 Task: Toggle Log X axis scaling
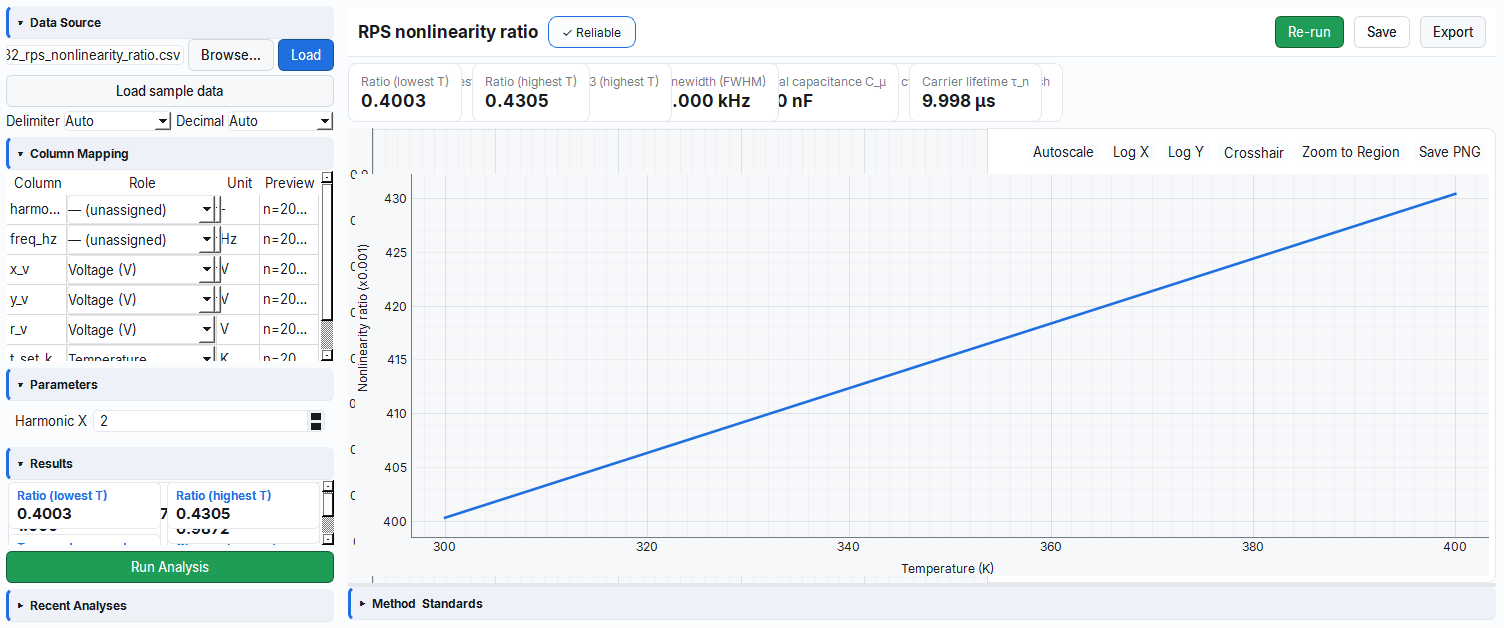coord(1131,152)
